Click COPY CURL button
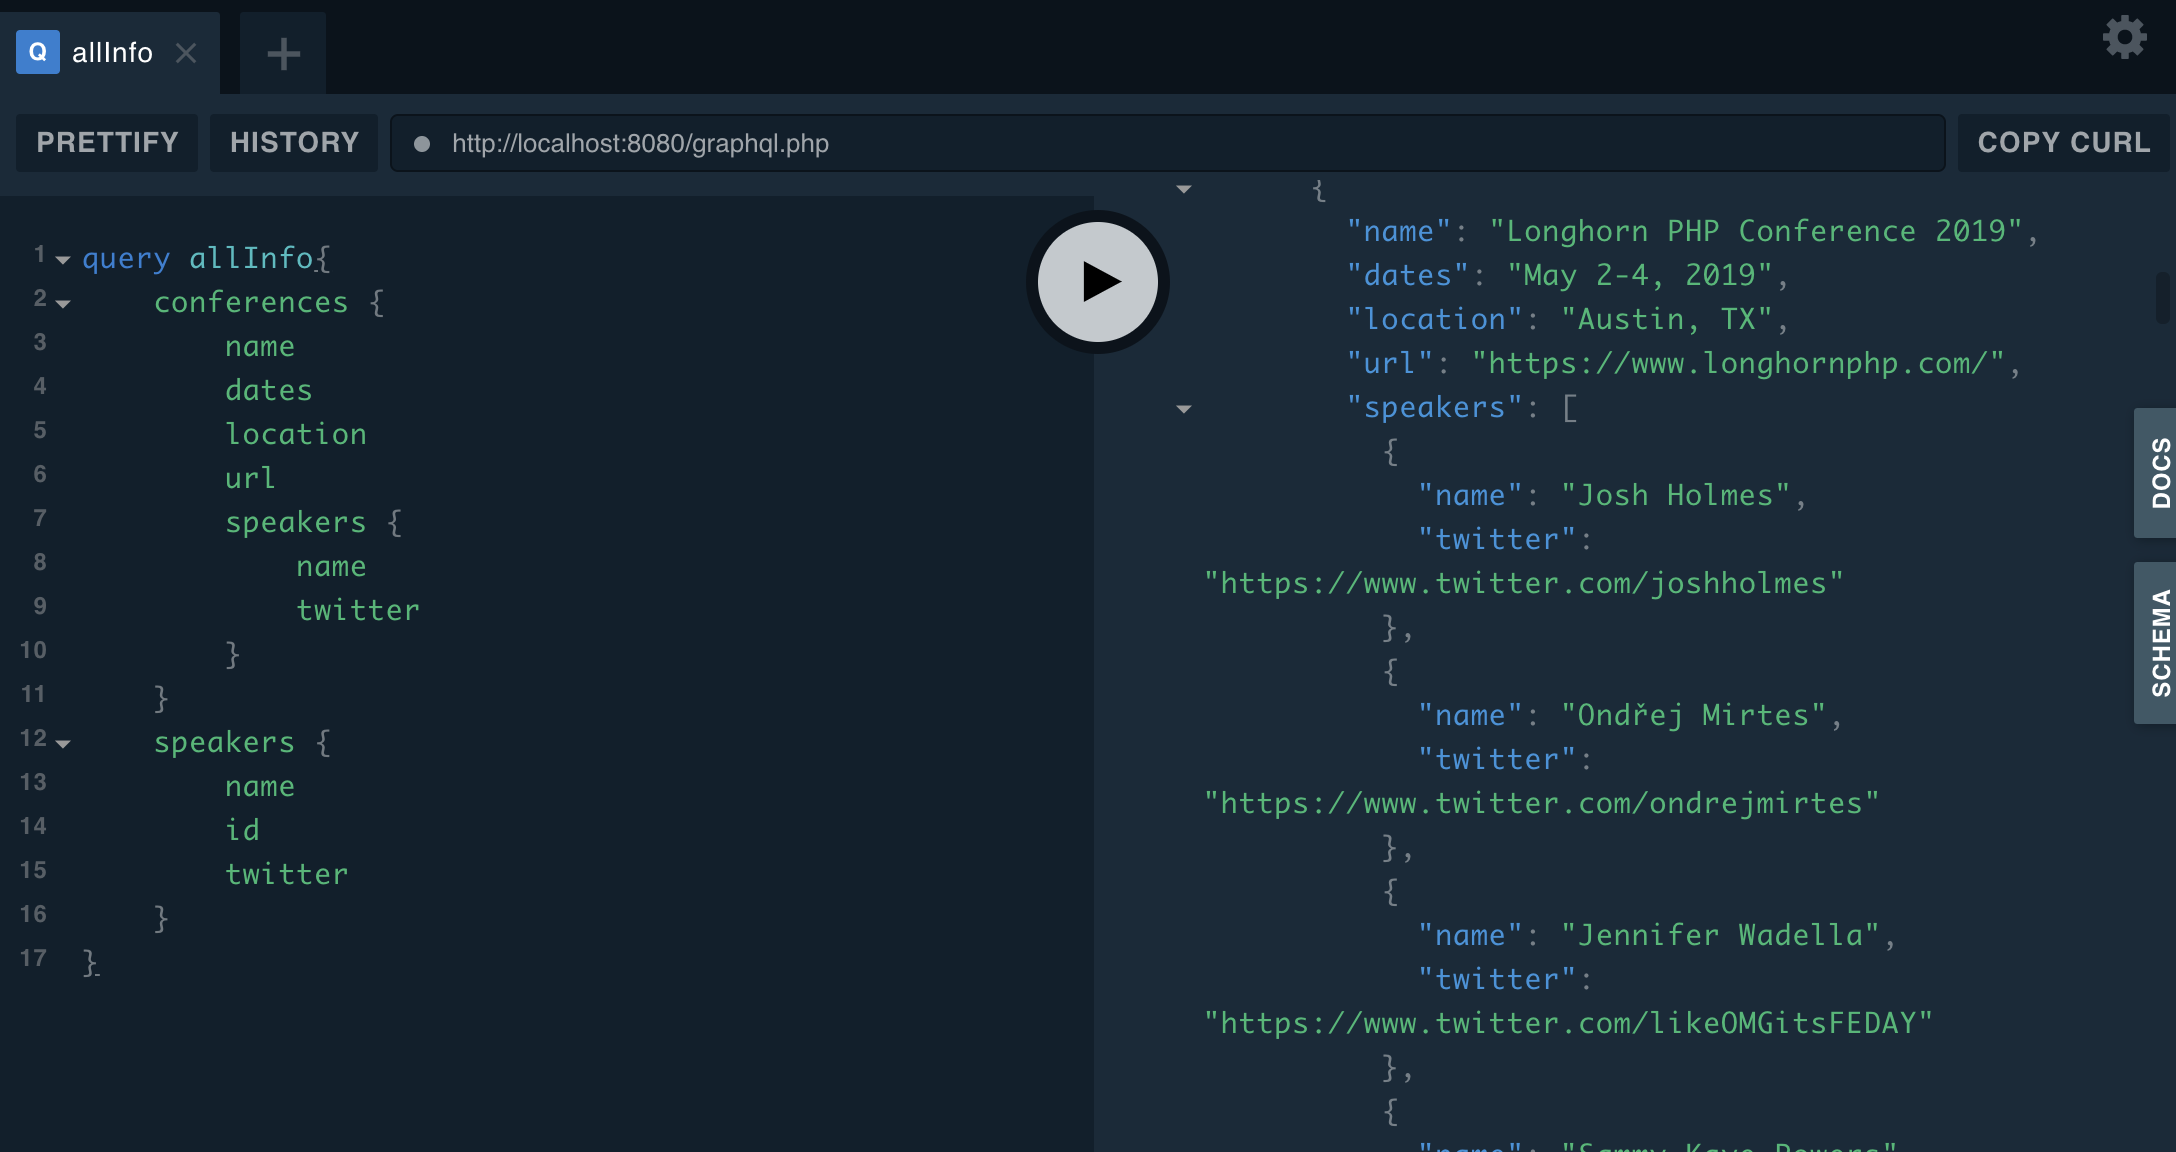Image resolution: width=2176 pixels, height=1152 pixels. tap(2063, 143)
